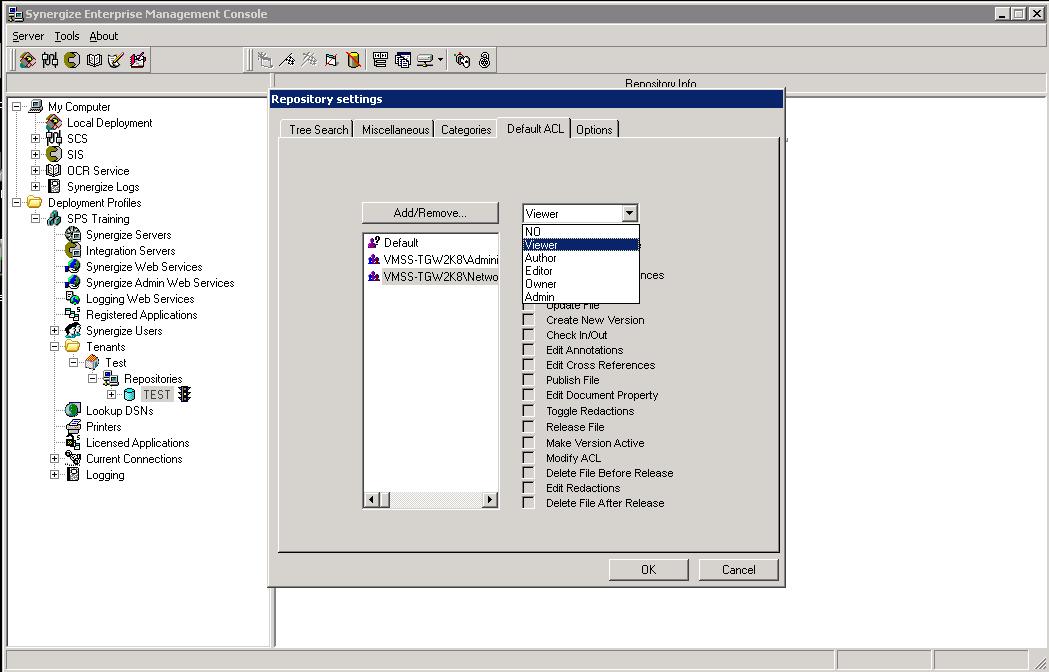Screen dimensions: 1049x672
Task: Click the traffic light icon beside TEST
Action: (185, 394)
